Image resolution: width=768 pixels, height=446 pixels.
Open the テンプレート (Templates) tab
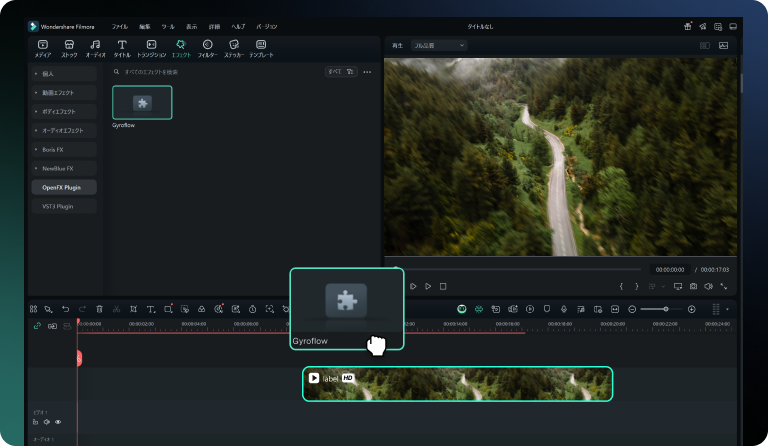pos(261,49)
